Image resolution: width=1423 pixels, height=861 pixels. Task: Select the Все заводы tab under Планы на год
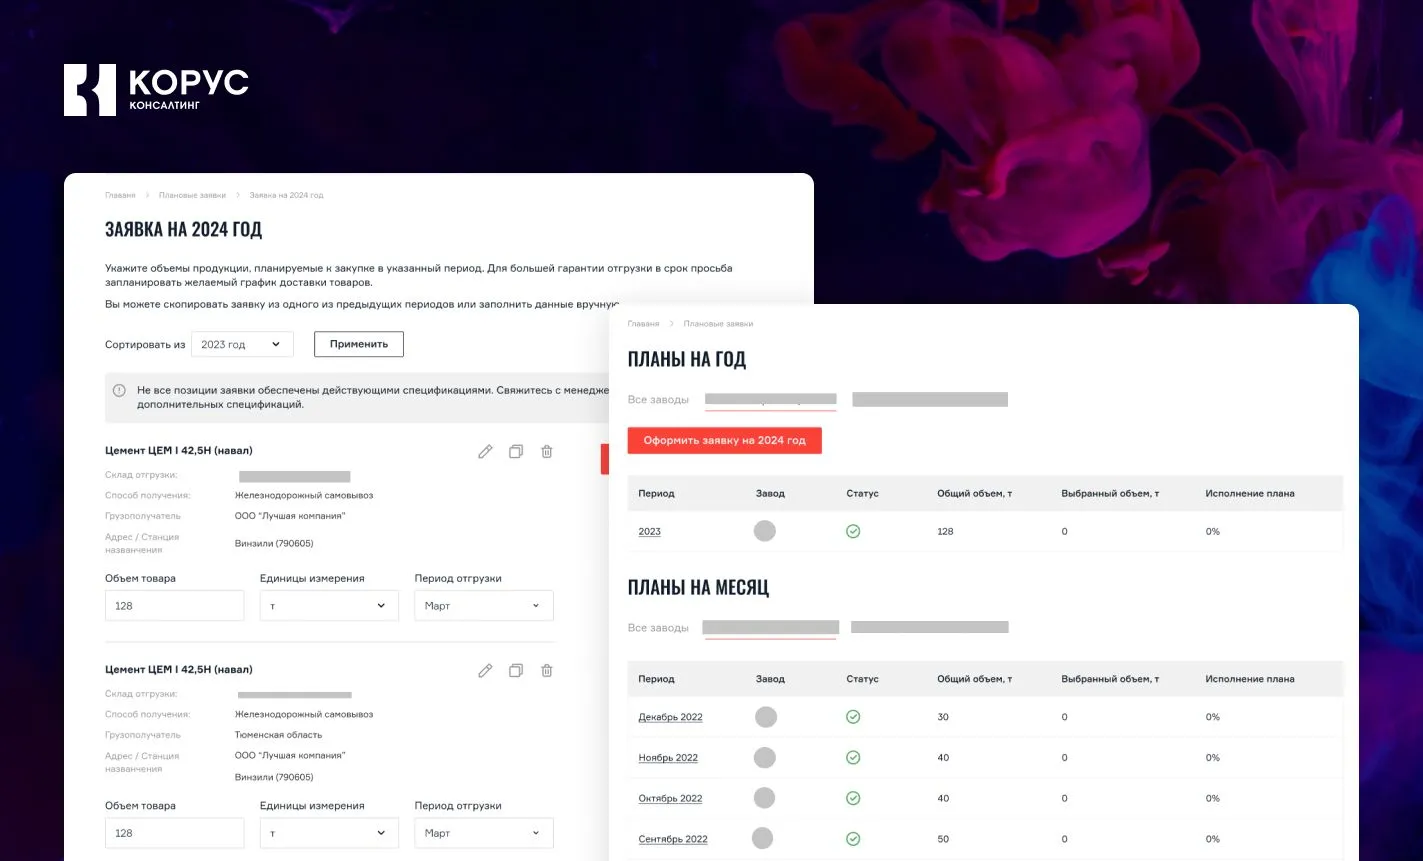pos(658,400)
